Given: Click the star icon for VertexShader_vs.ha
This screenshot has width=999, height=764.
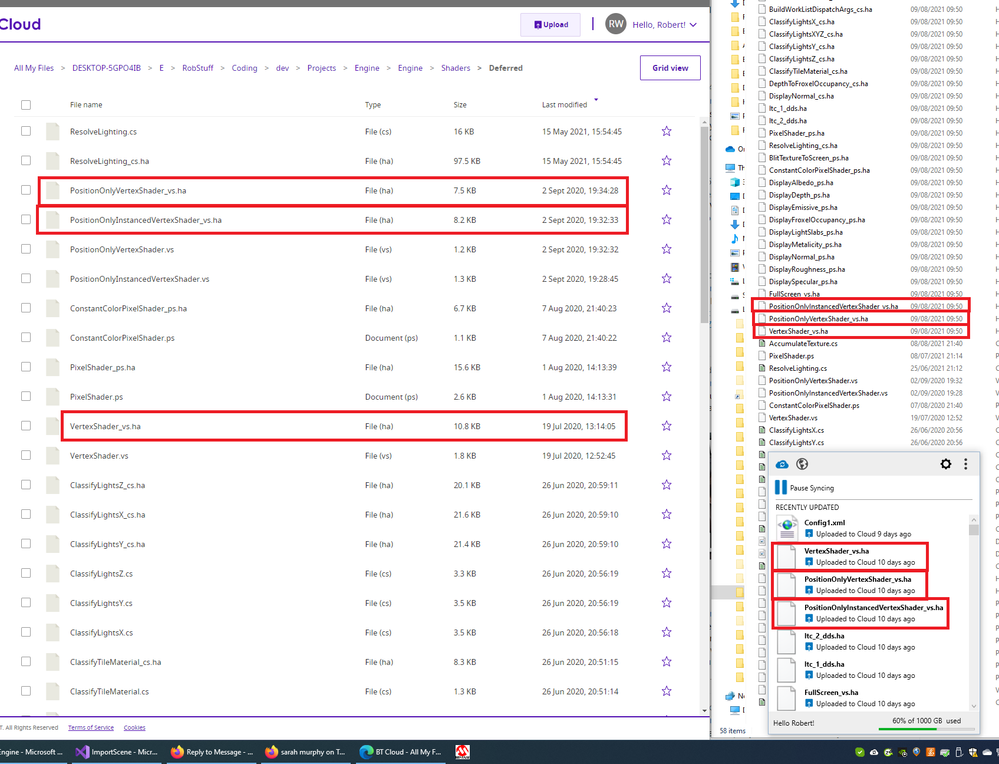Looking at the screenshot, I should click(x=666, y=426).
